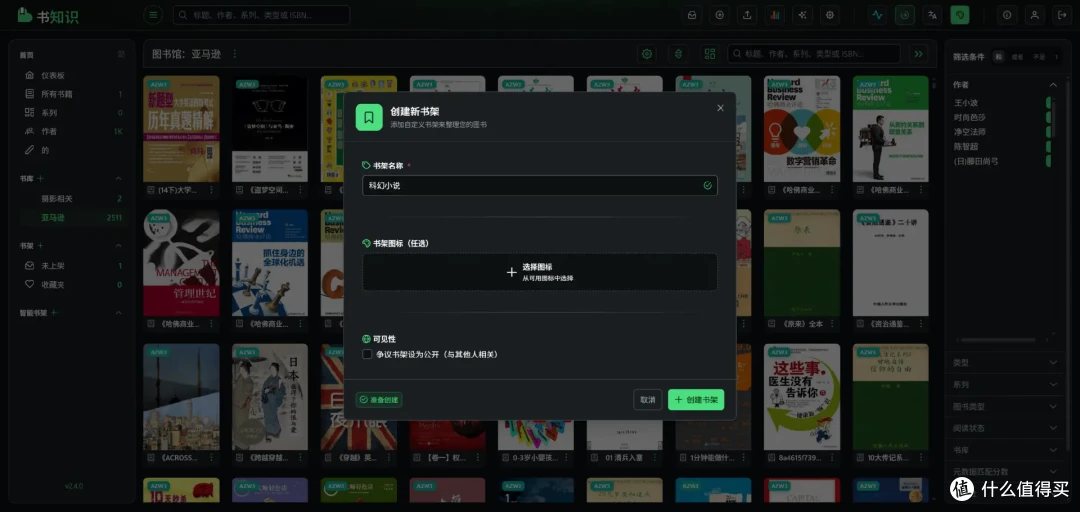
Task: Click the circled download arrow icon in top bar
Action: click(x=904, y=14)
